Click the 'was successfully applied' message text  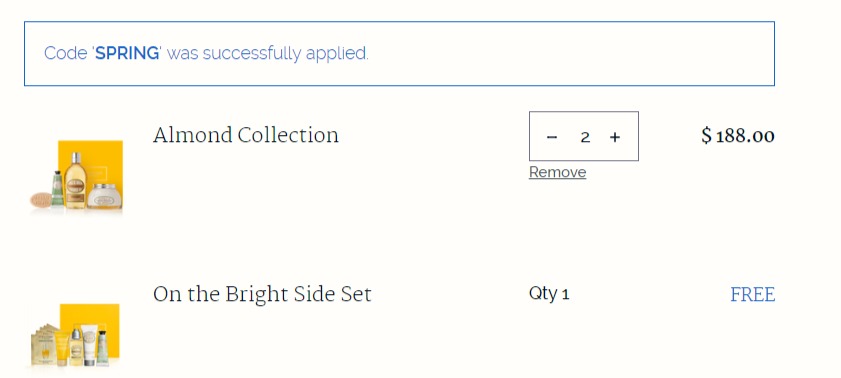(268, 54)
